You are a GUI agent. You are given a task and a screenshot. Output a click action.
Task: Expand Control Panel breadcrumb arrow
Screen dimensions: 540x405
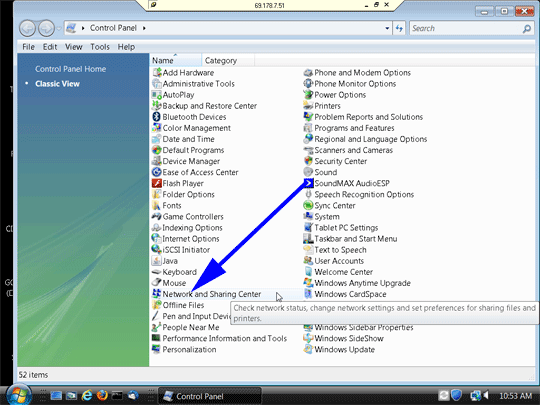point(144,28)
